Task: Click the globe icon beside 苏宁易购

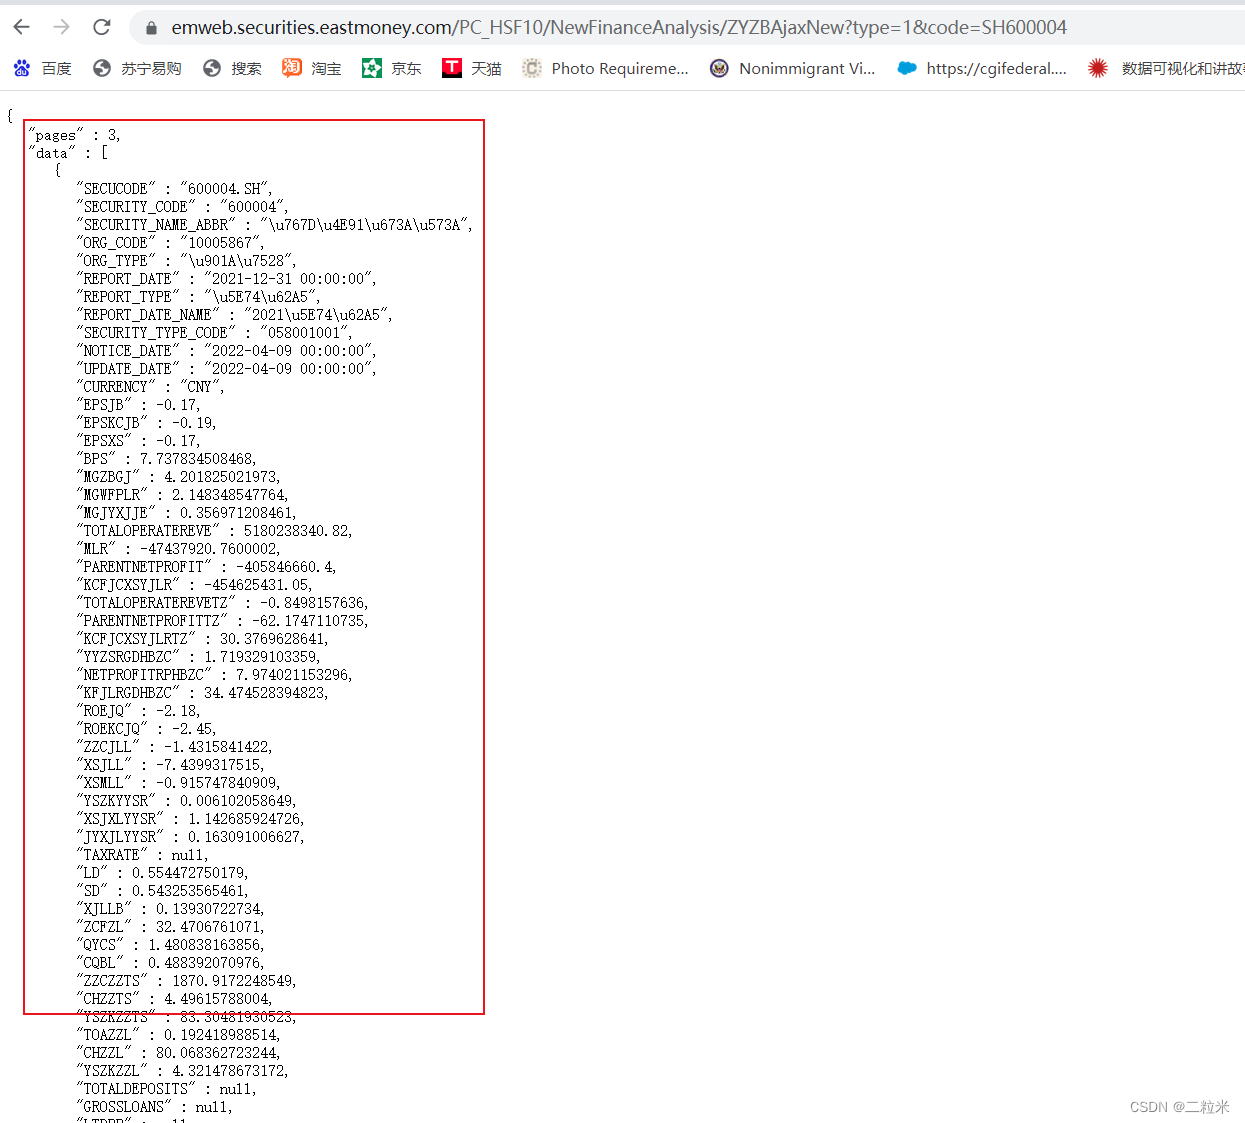Action: coord(101,68)
